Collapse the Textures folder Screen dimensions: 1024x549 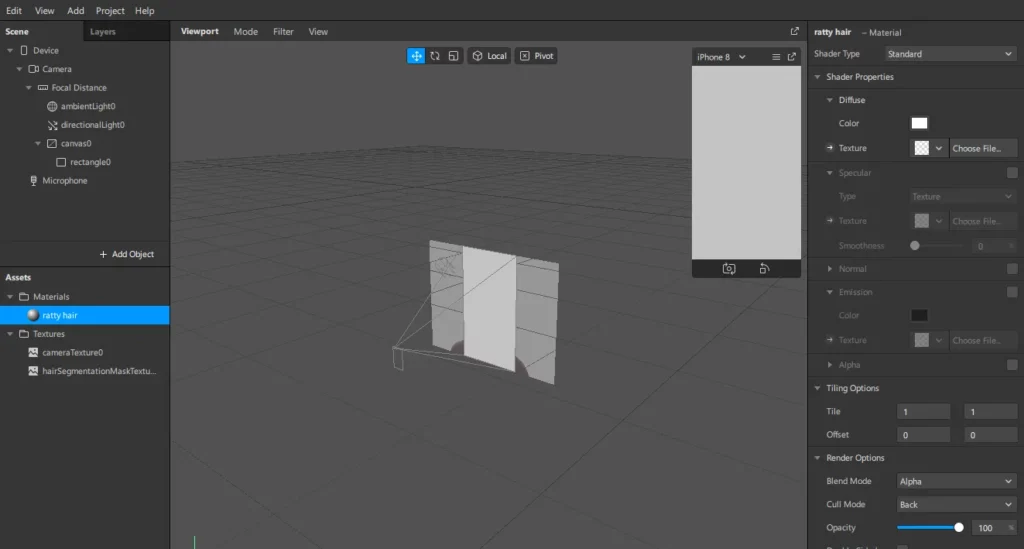(10, 334)
